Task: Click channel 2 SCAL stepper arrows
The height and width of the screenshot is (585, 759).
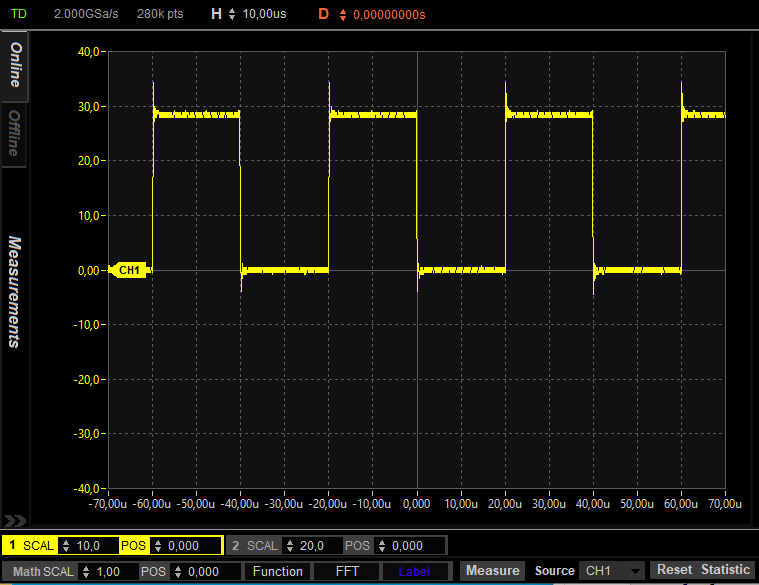Action: pyautogui.click(x=290, y=546)
